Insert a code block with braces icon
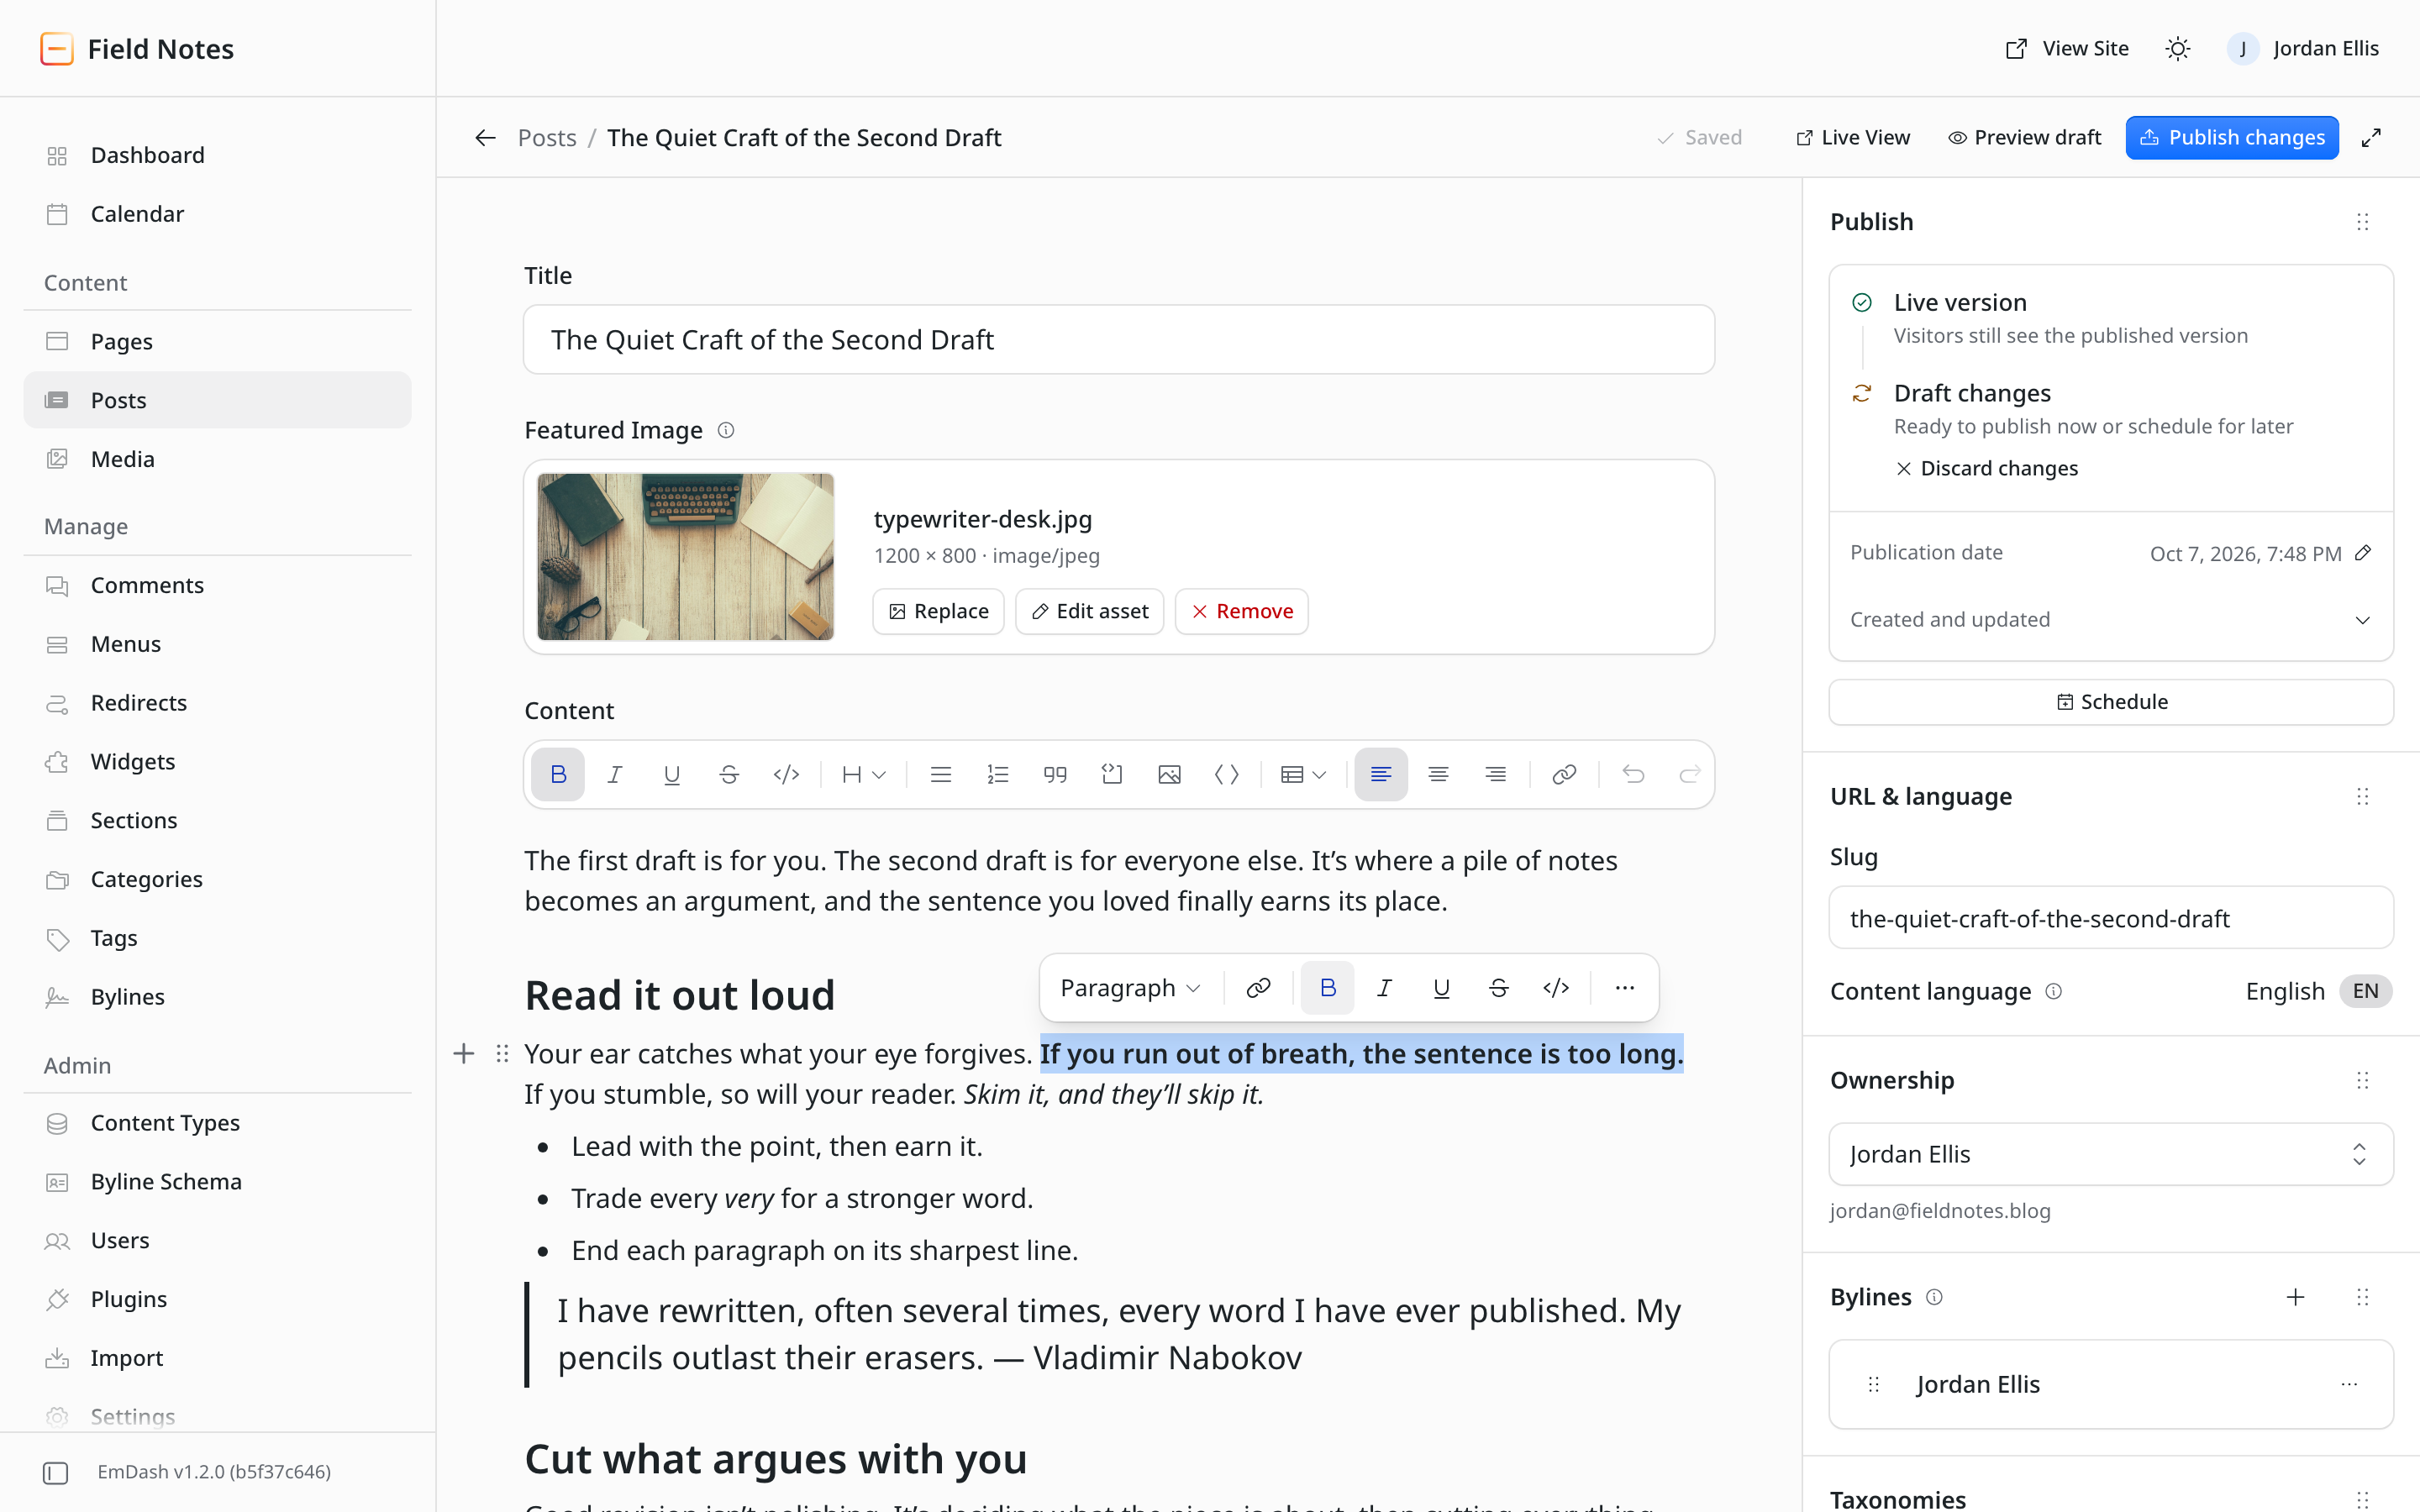This screenshot has width=2420, height=1512. (1226, 774)
